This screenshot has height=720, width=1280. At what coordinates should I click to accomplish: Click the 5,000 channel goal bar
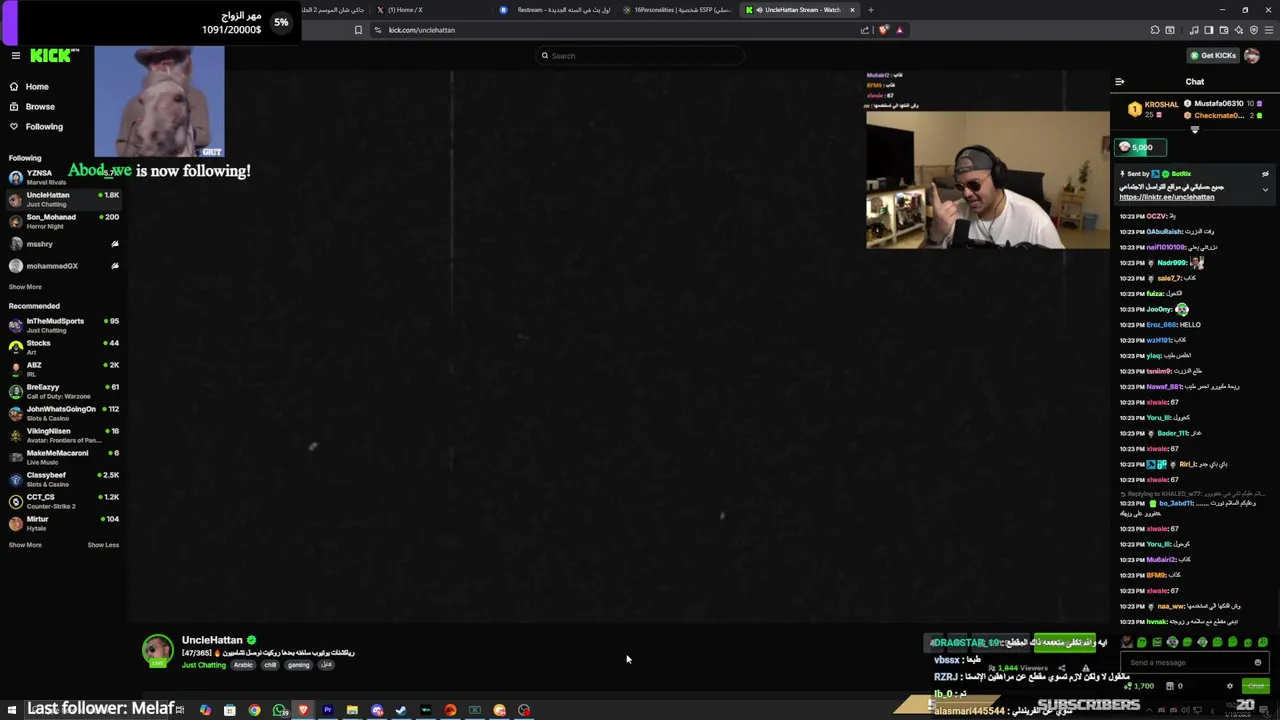tap(1140, 147)
